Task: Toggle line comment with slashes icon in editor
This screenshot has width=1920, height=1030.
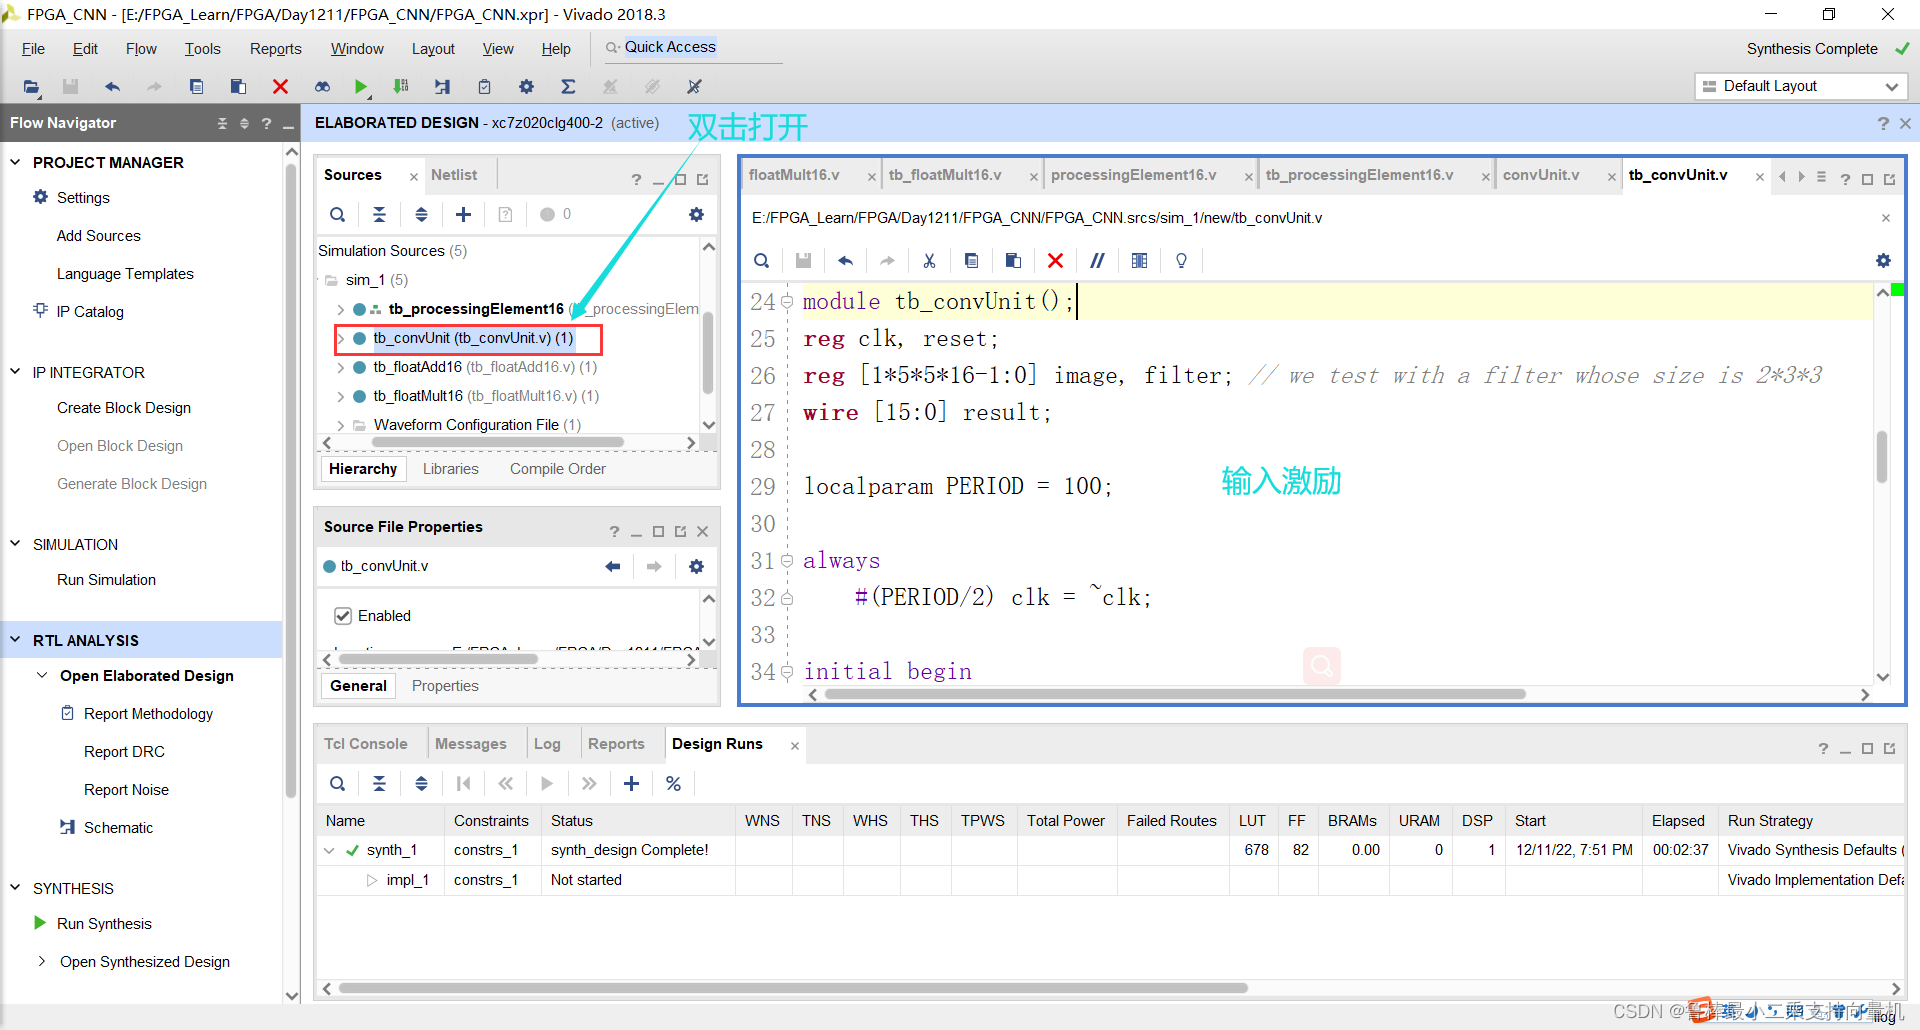Action: [x=1097, y=260]
